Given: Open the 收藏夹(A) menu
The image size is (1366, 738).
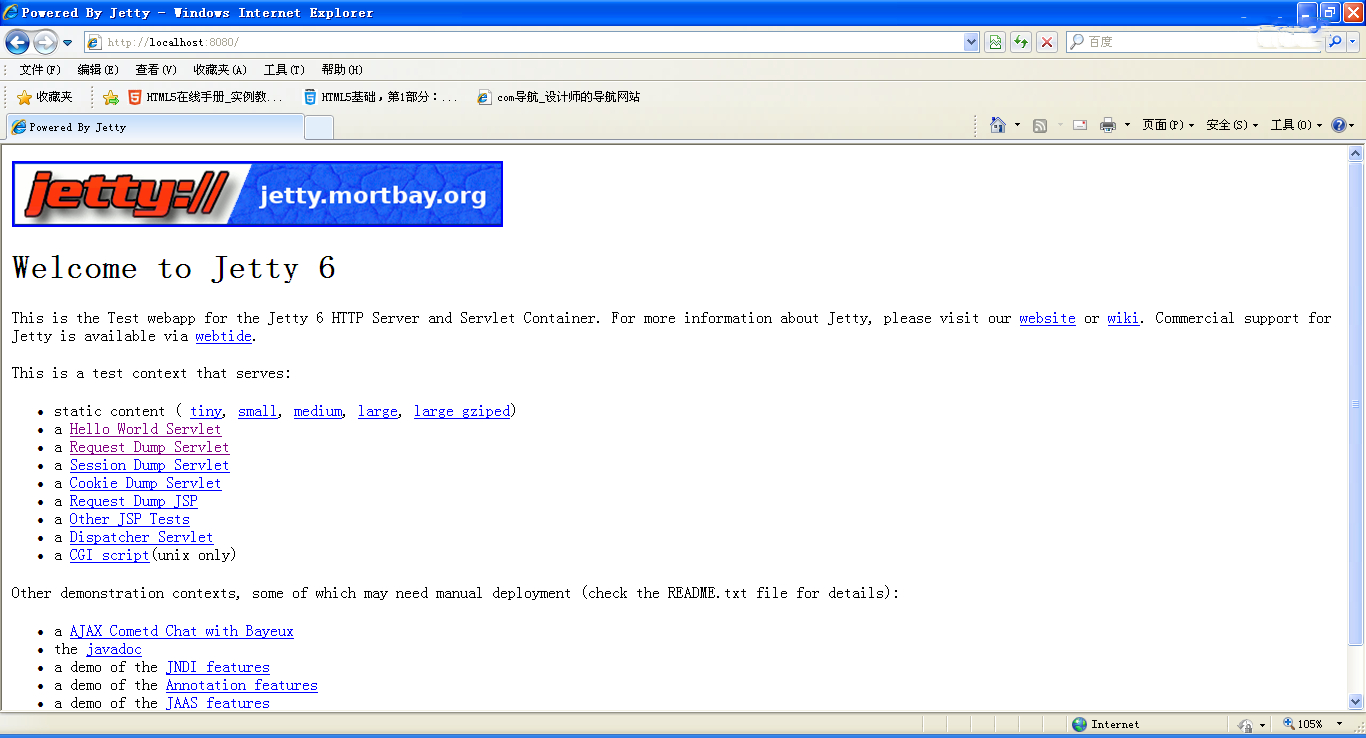Looking at the screenshot, I should [x=220, y=70].
